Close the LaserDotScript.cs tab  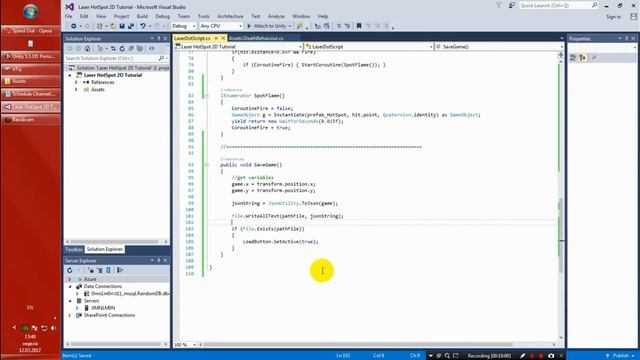tap(223, 38)
